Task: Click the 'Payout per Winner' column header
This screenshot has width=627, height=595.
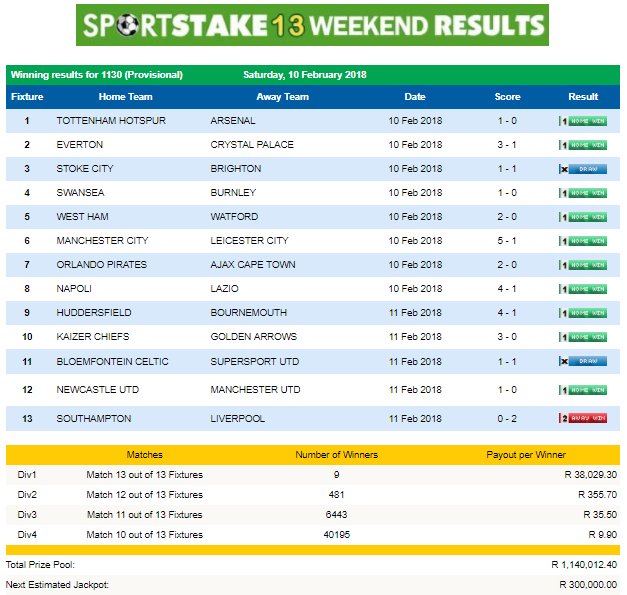Action: pos(526,455)
